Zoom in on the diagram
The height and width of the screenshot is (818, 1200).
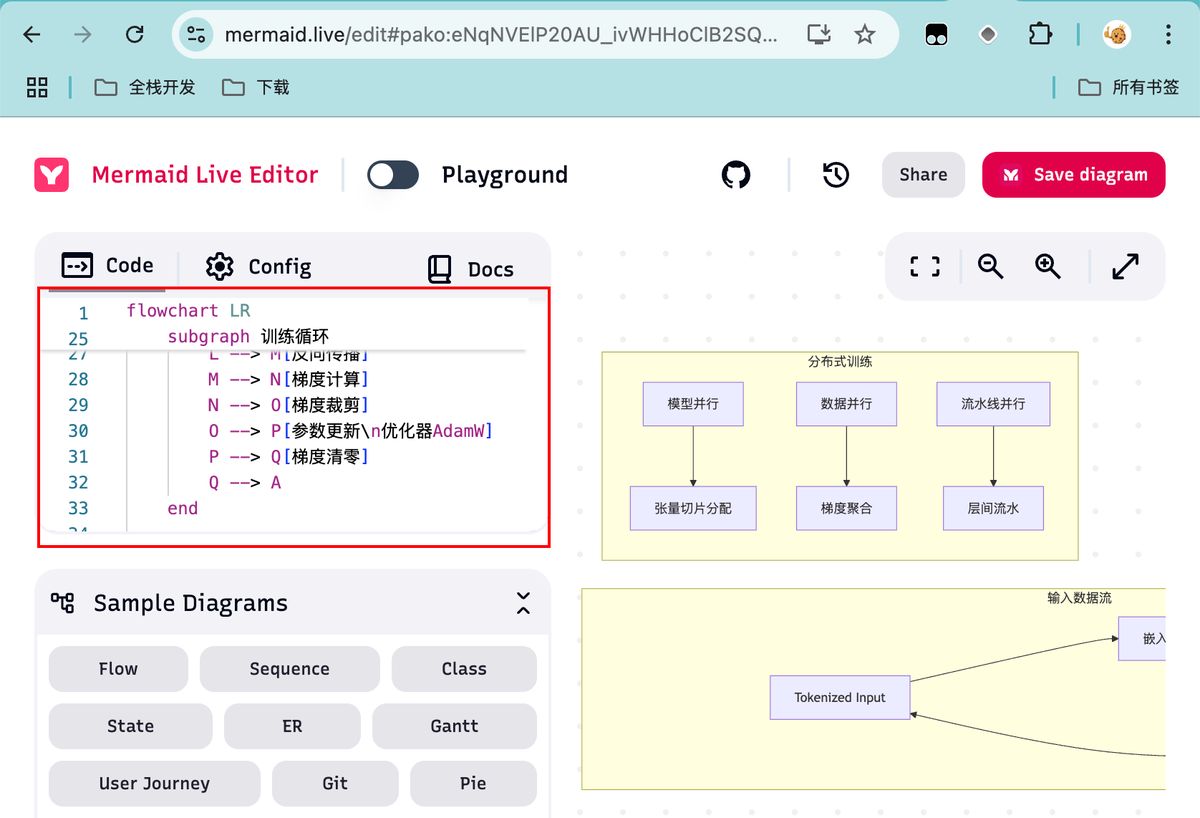coord(1048,266)
